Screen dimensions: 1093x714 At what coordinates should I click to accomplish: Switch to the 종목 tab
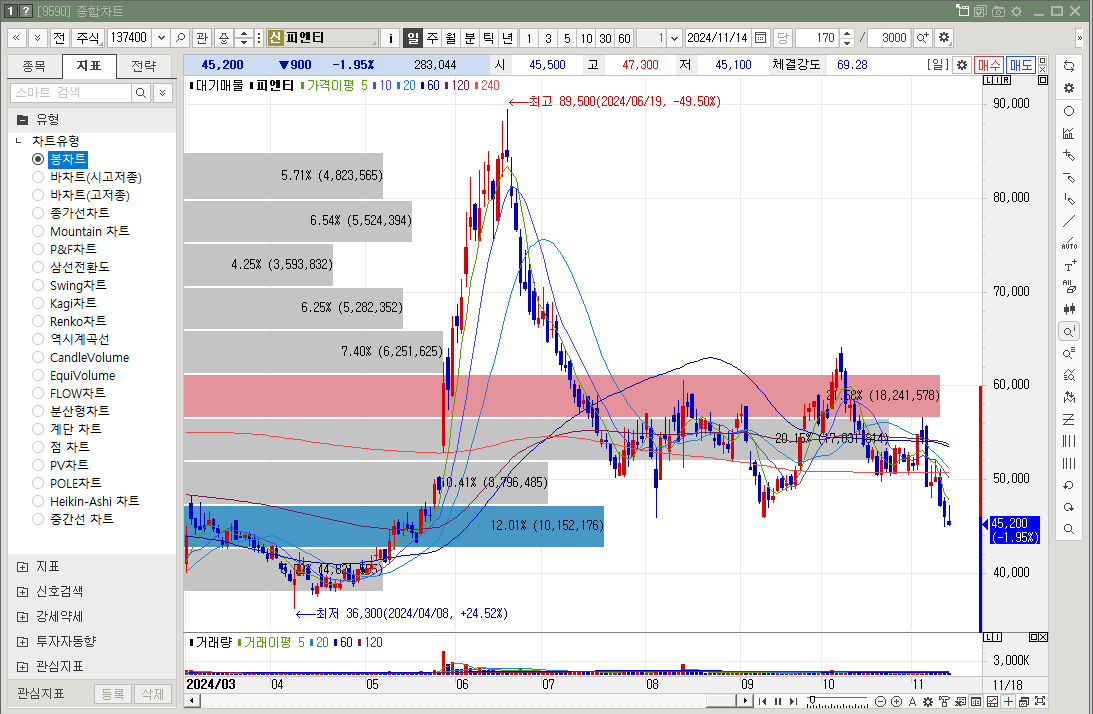click(x=33, y=66)
